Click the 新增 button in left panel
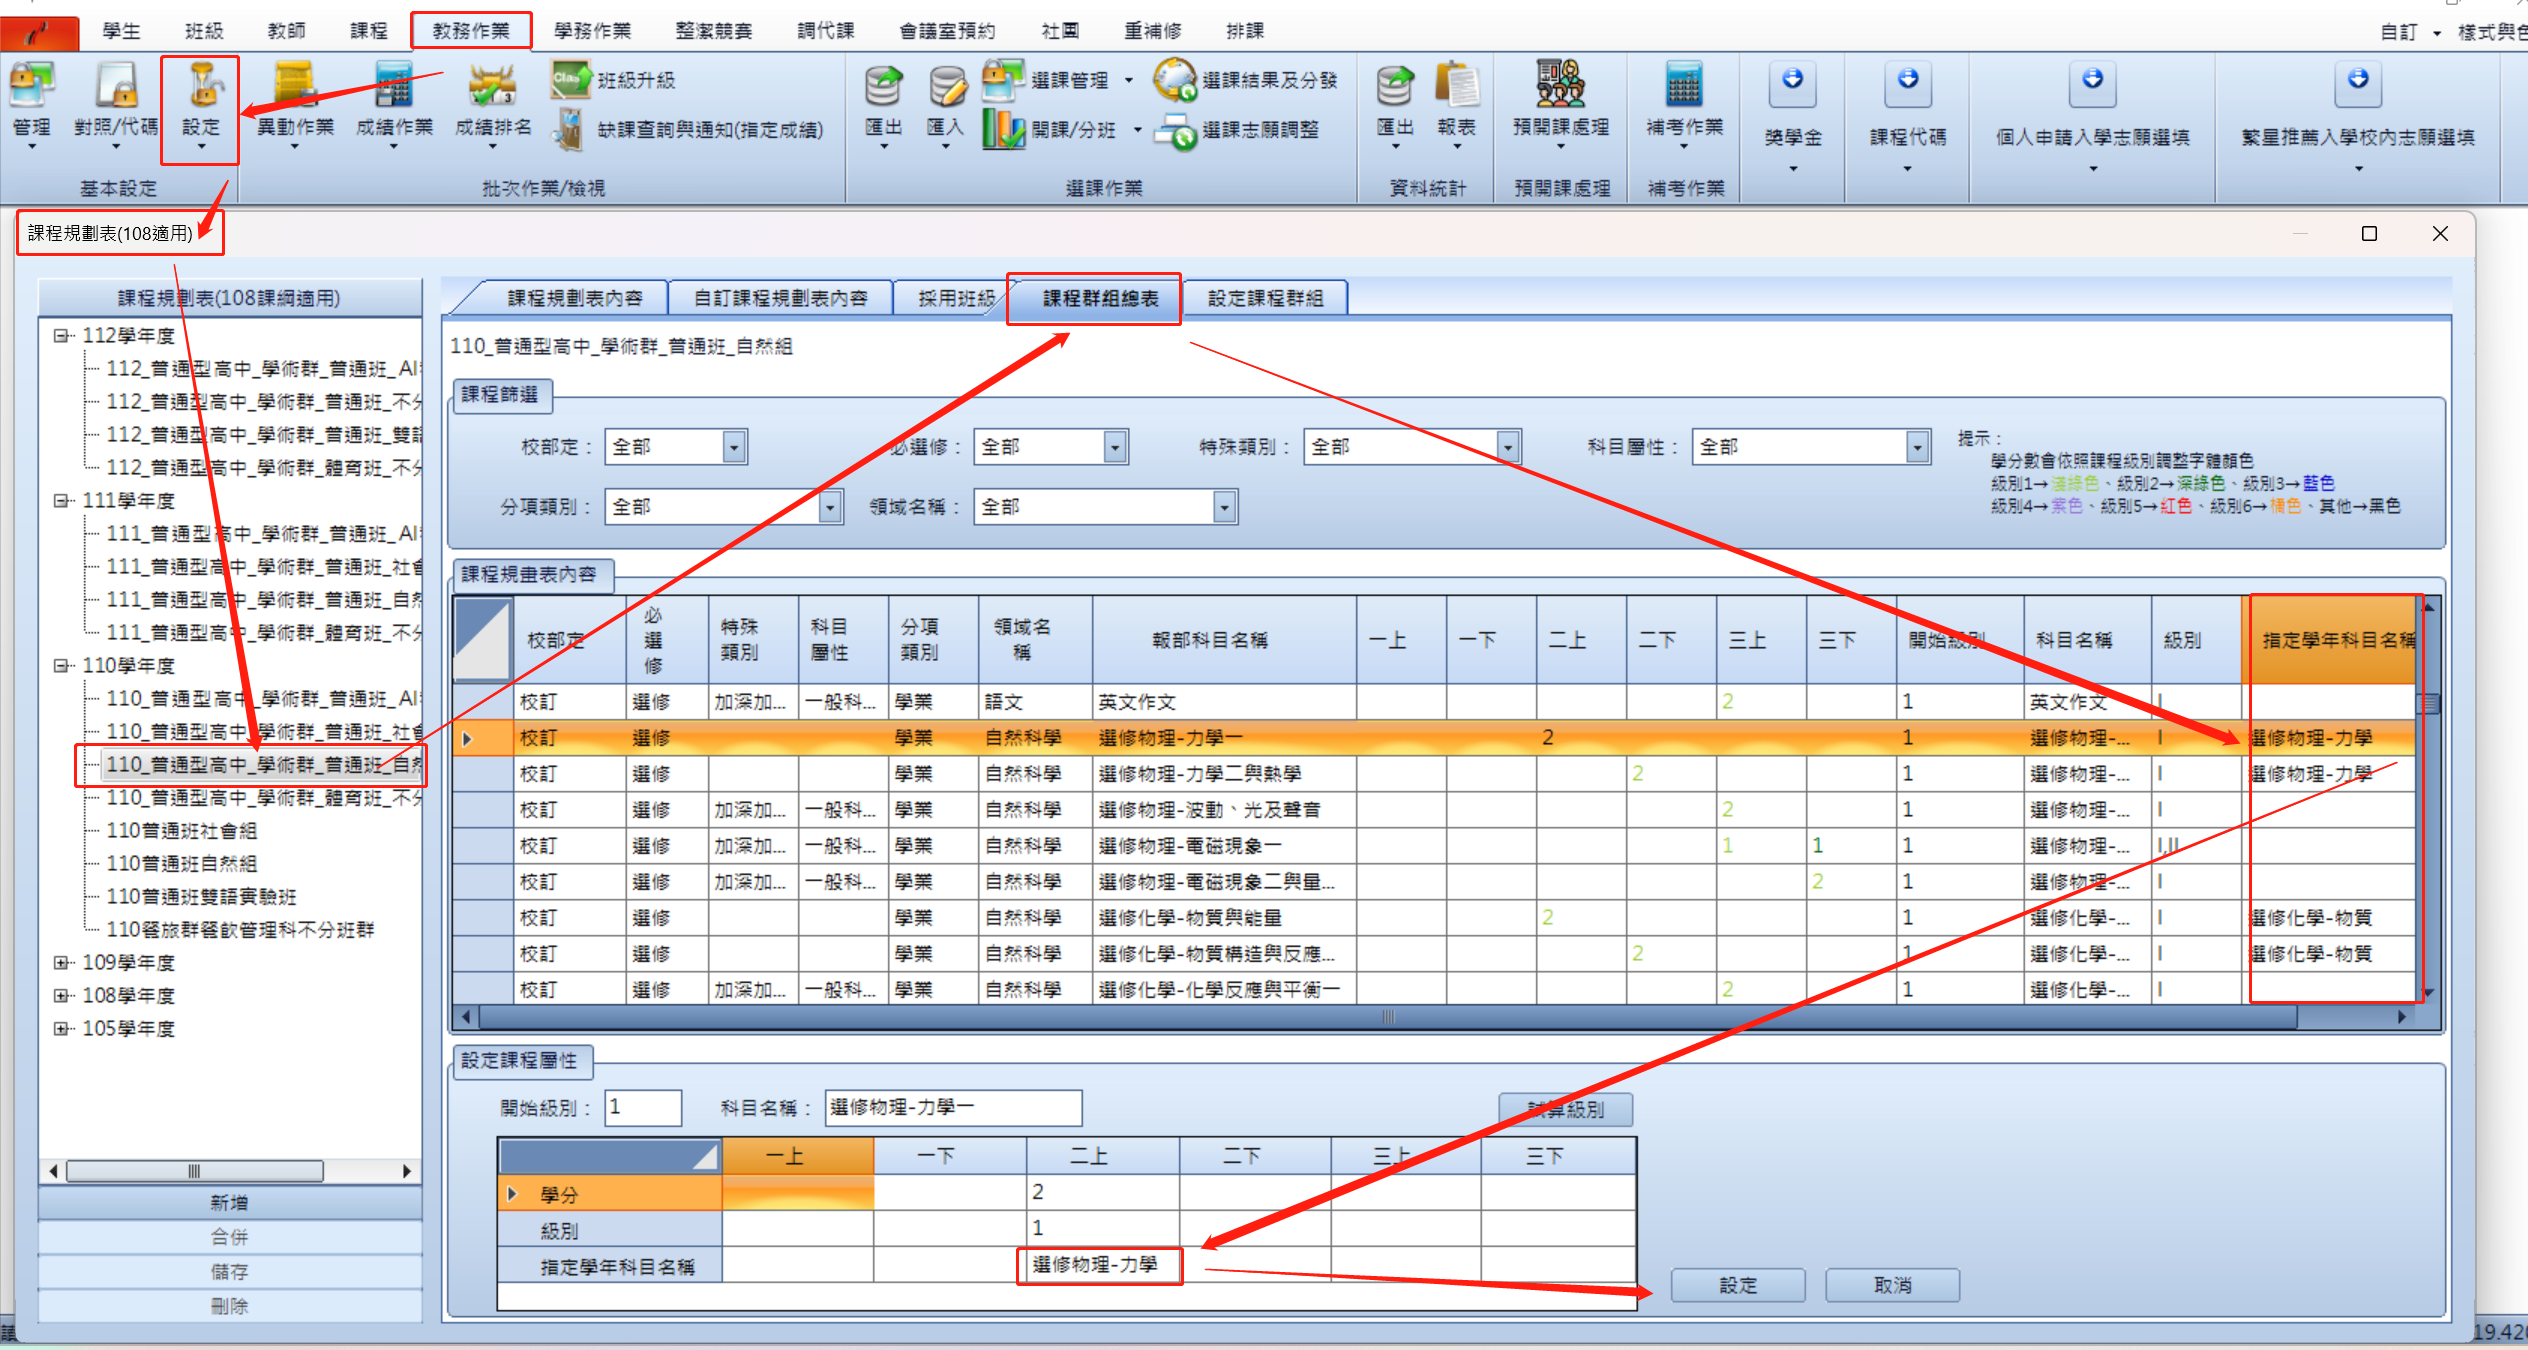Image resolution: width=2528 pixels, height=1350 pixels. [x=230, y=1203]
